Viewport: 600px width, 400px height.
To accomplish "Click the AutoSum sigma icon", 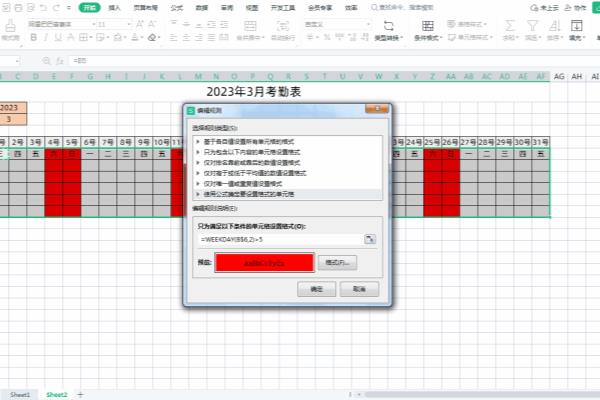I will click(509, 26).
